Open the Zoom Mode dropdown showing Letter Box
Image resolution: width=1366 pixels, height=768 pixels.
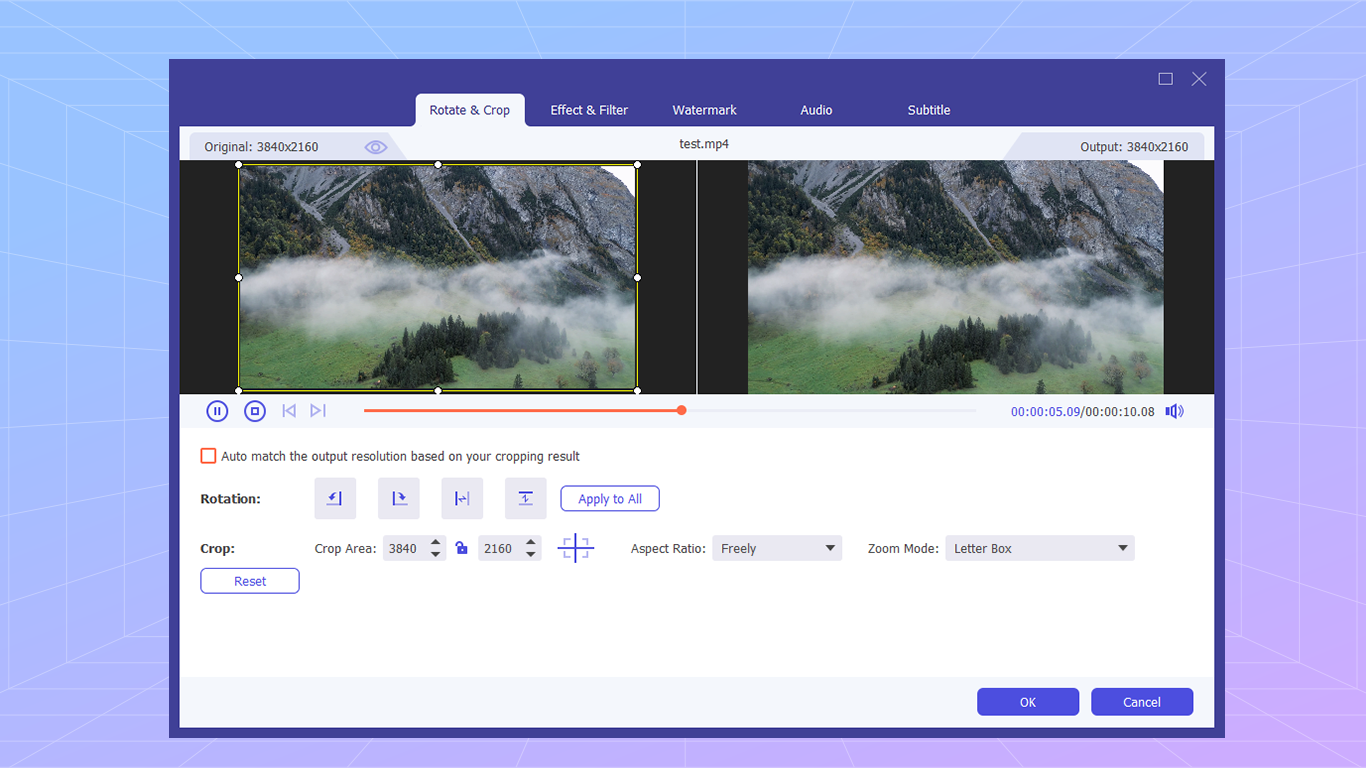coord(1039,548)
